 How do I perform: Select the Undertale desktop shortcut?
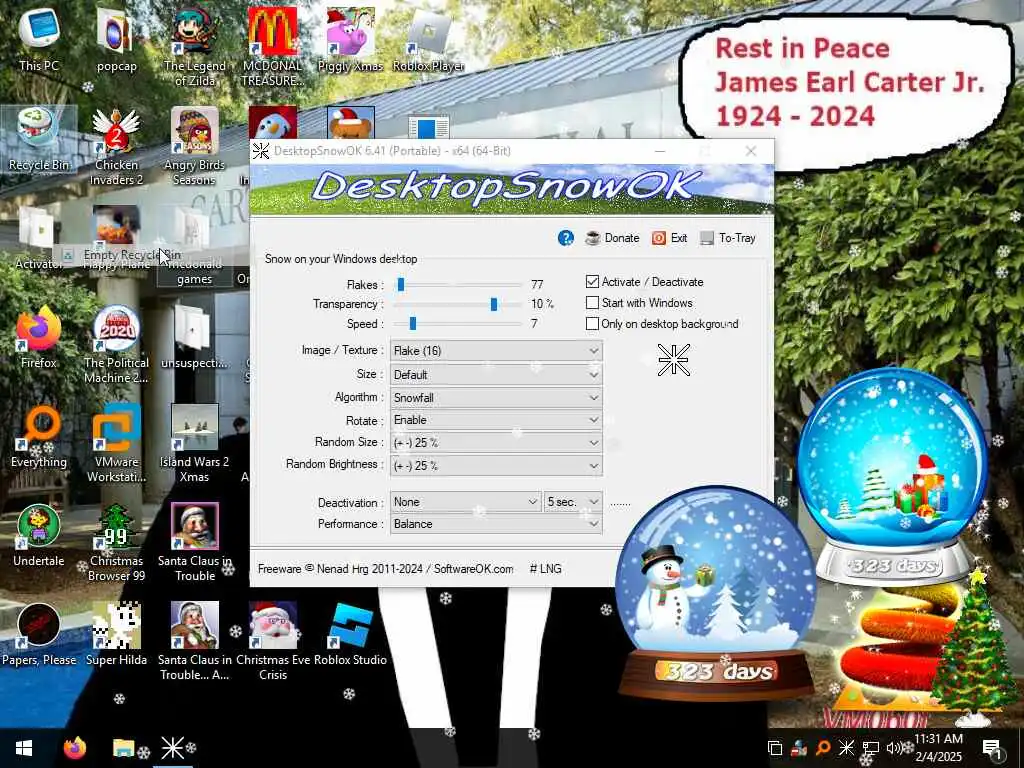[x=39, y=537]
